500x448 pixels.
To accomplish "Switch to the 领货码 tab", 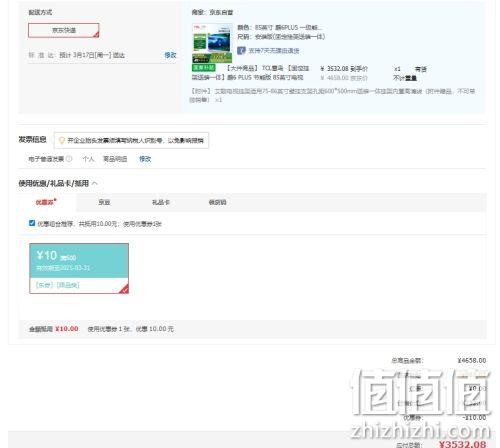I will [x=217, y=202].
